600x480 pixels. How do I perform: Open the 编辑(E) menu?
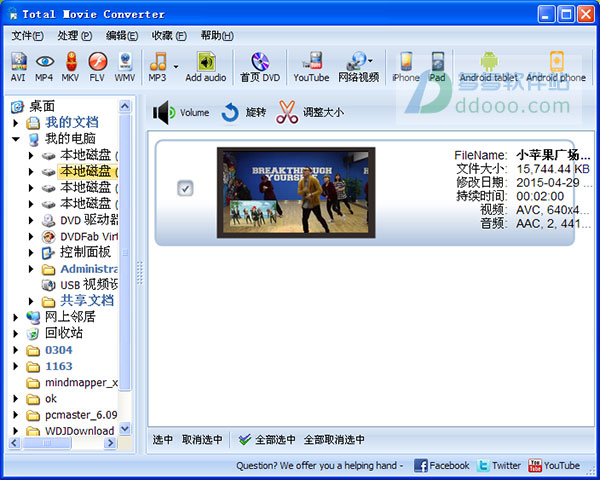coord(122,36)
